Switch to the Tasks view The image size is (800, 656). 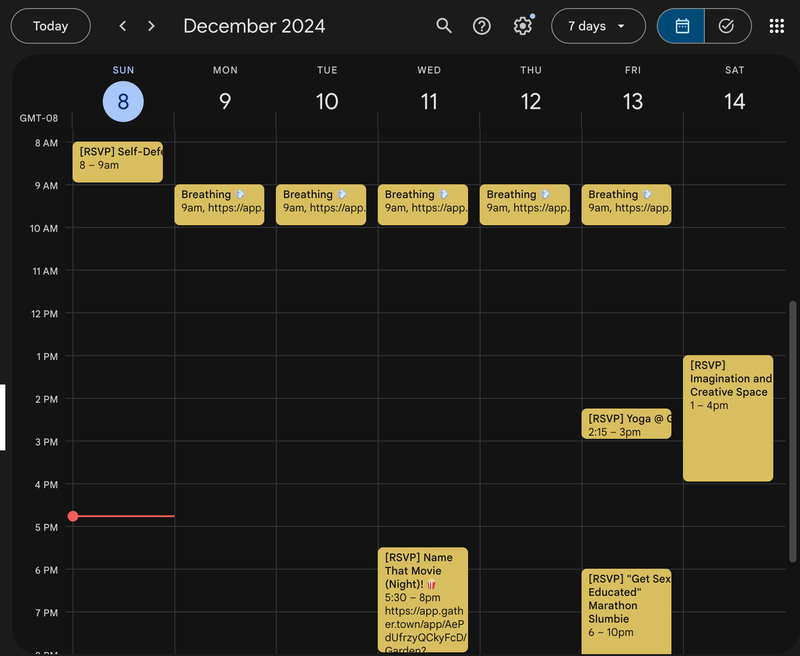[x=726, y=26]
